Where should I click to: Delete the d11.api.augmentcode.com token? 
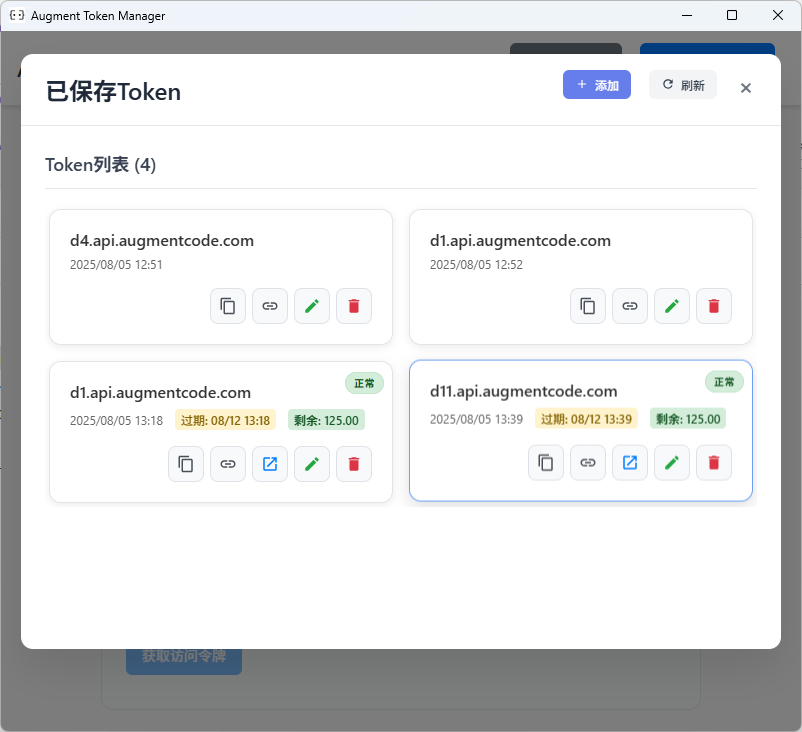[x=714, y=462]
